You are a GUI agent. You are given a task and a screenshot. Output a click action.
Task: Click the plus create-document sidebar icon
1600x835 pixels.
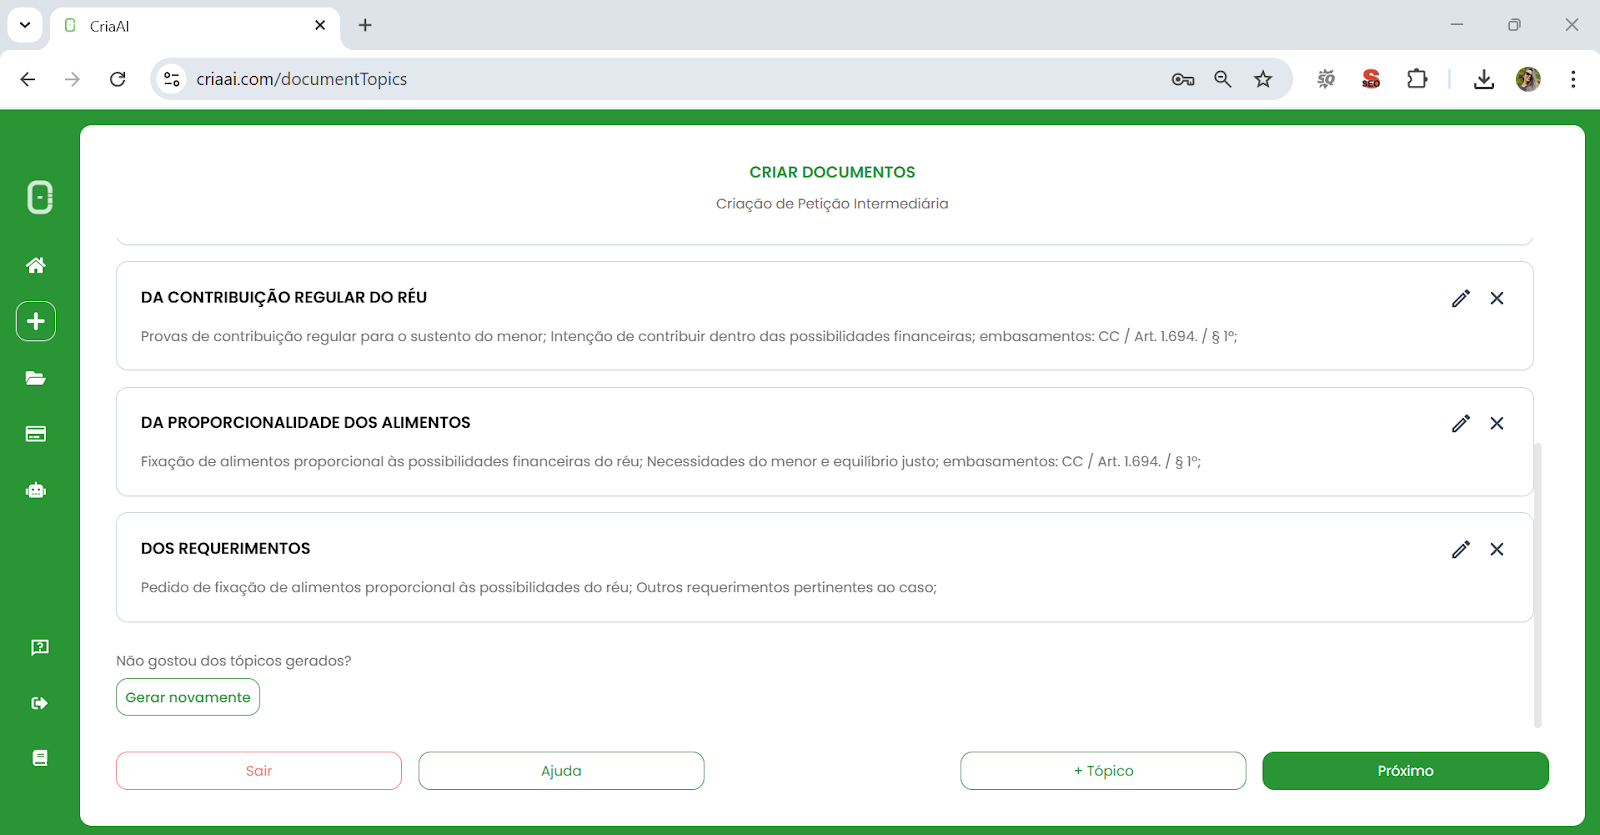tap(36, 321)
